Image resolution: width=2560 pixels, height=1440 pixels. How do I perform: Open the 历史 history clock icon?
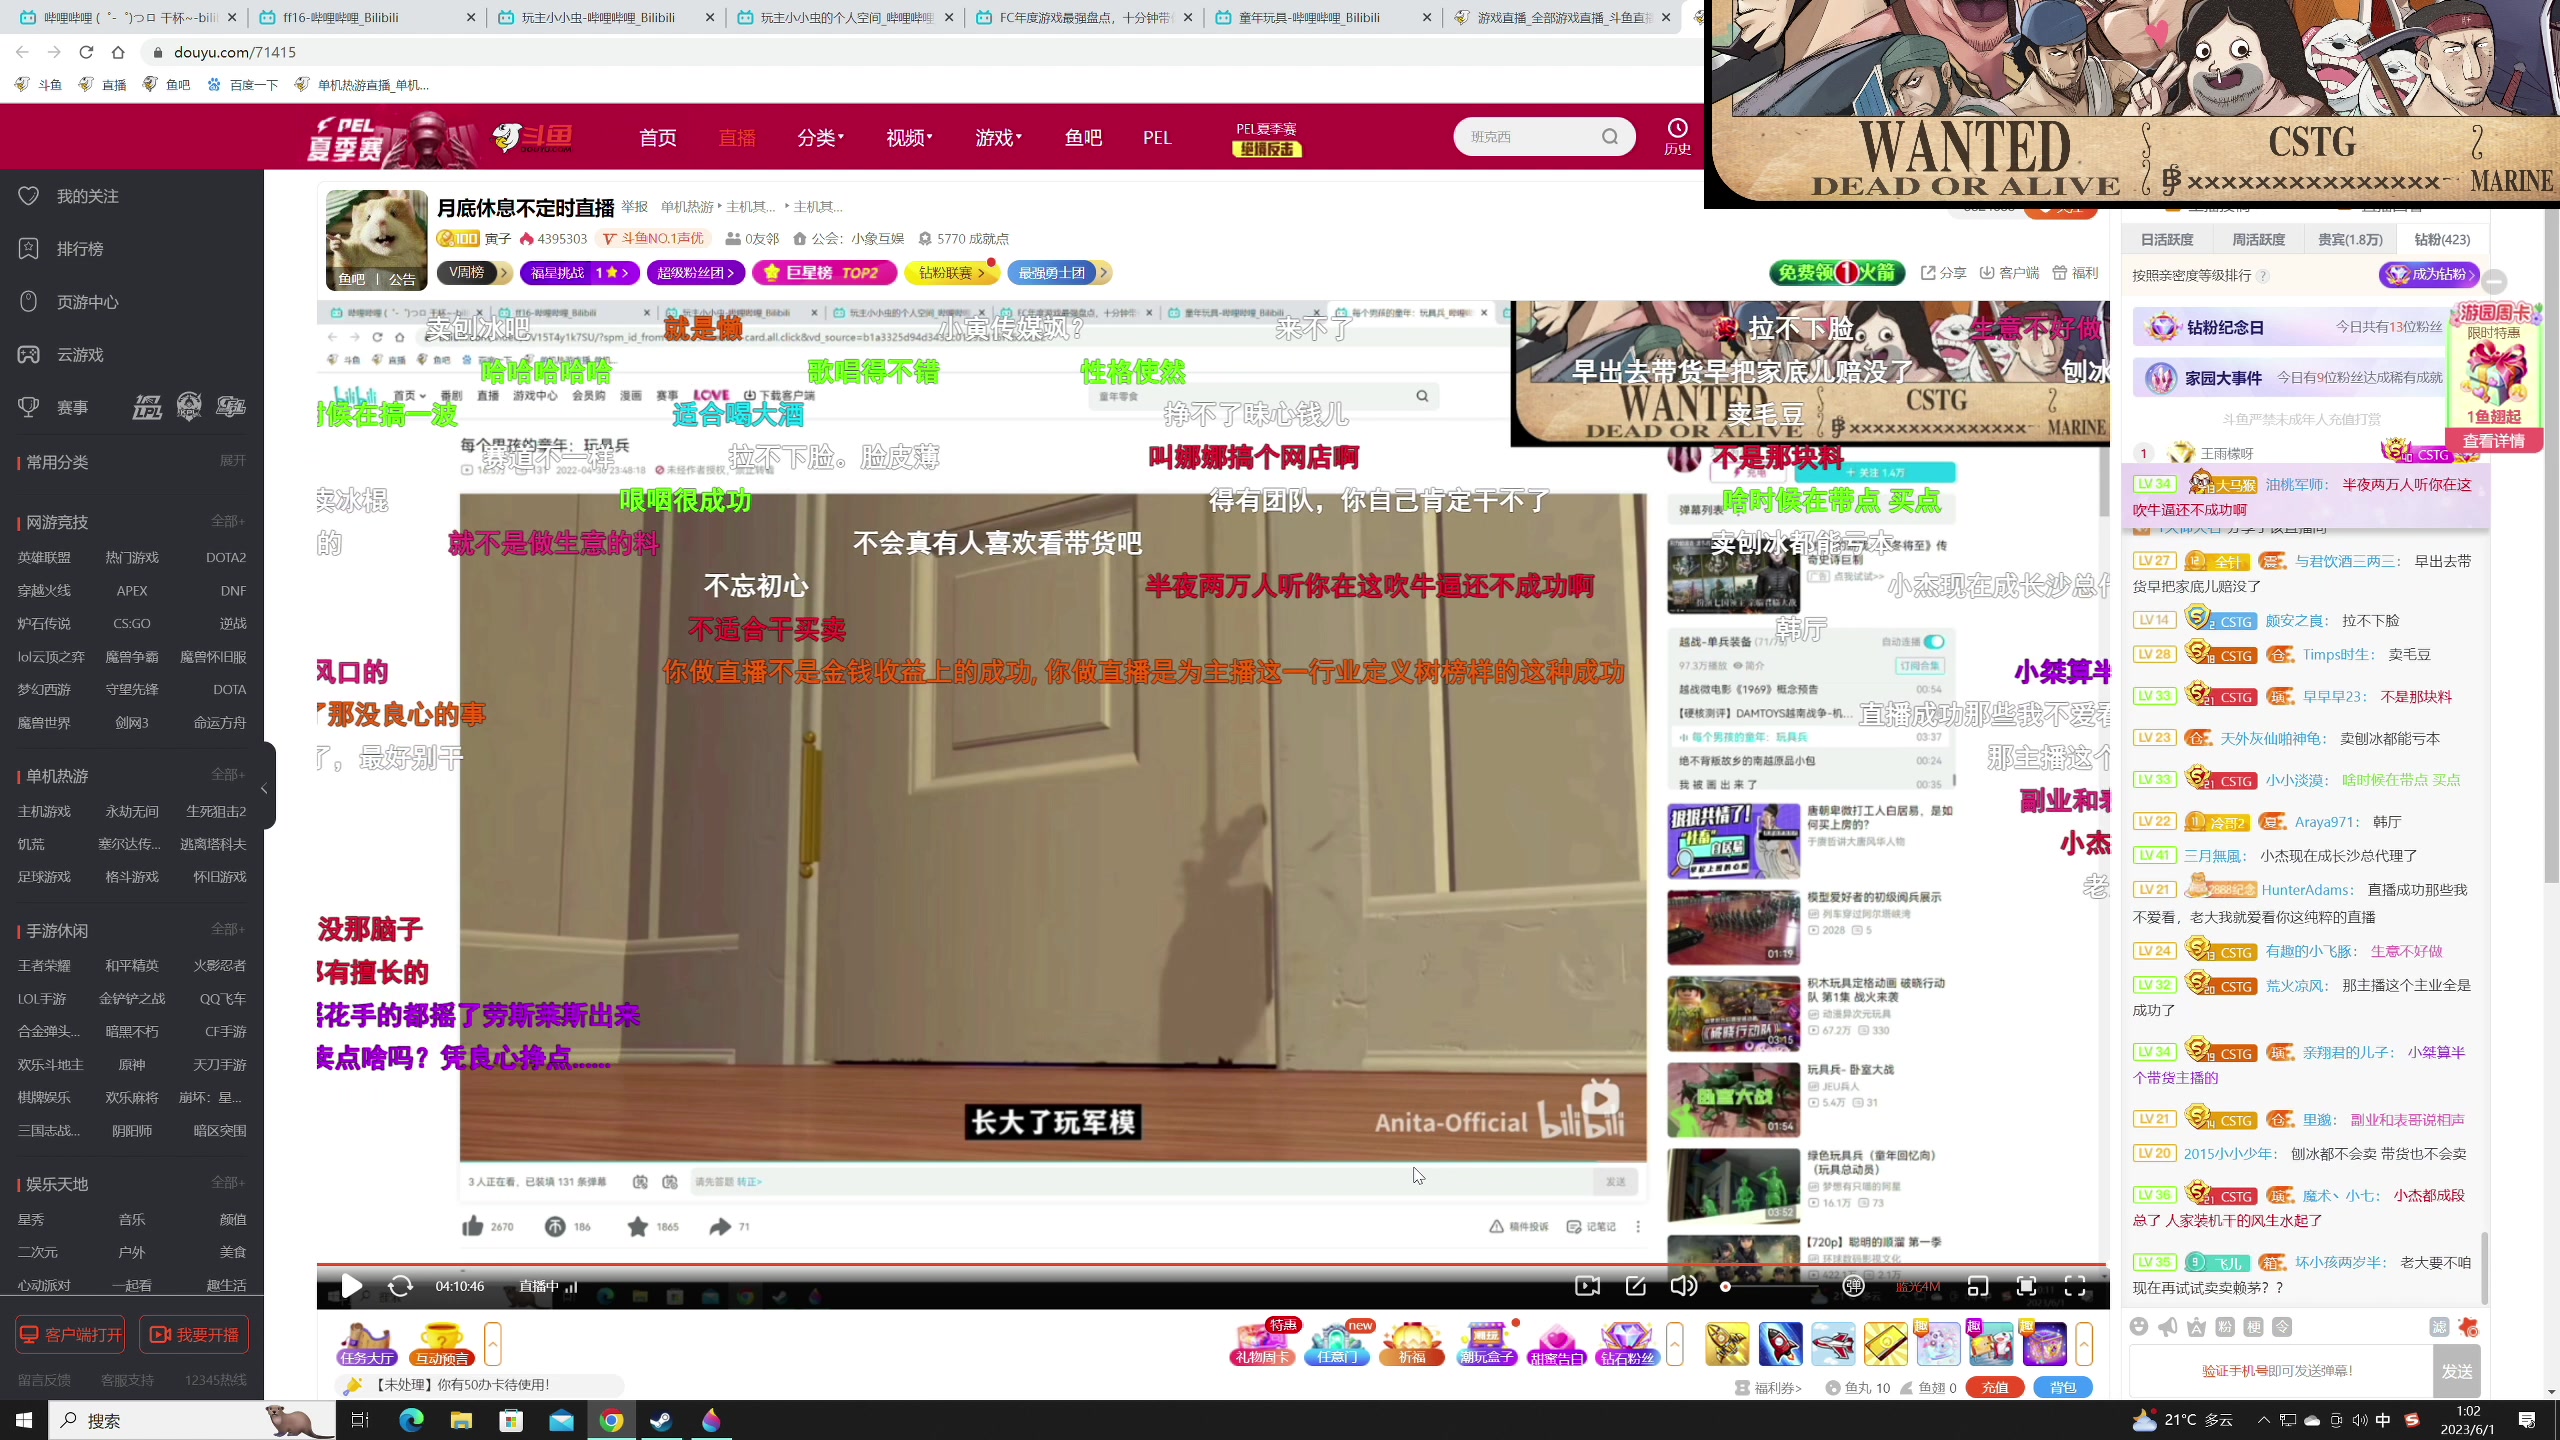coord(1677,136)
